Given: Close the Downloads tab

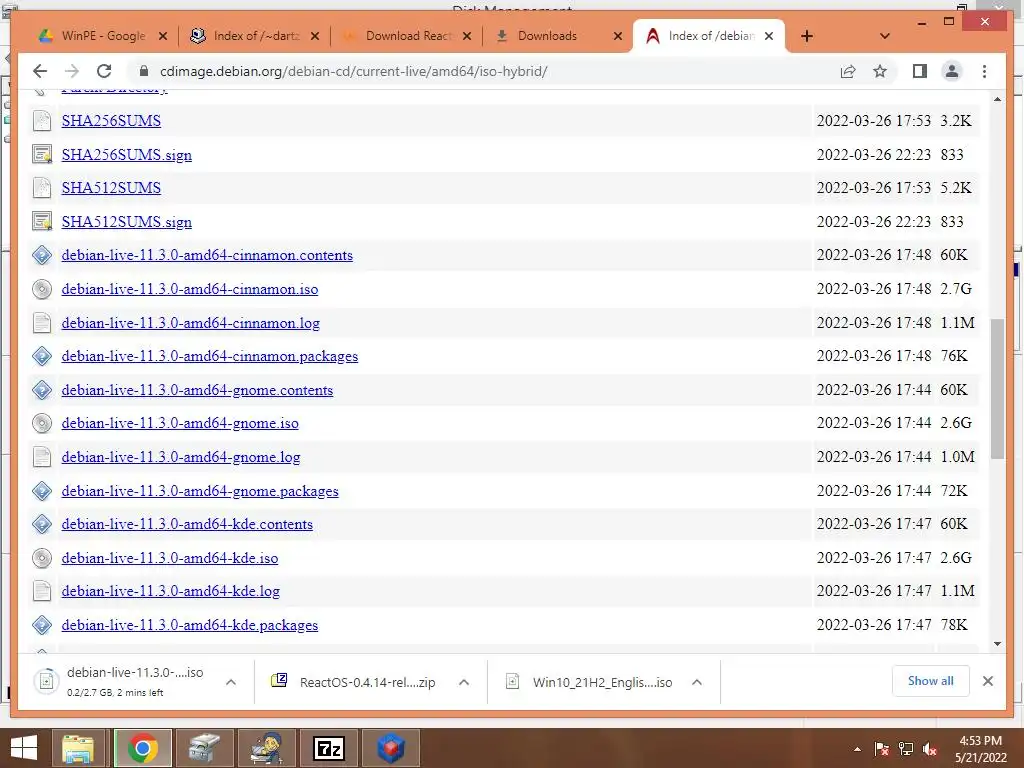Looking at the screenshot, I should 618,36.
